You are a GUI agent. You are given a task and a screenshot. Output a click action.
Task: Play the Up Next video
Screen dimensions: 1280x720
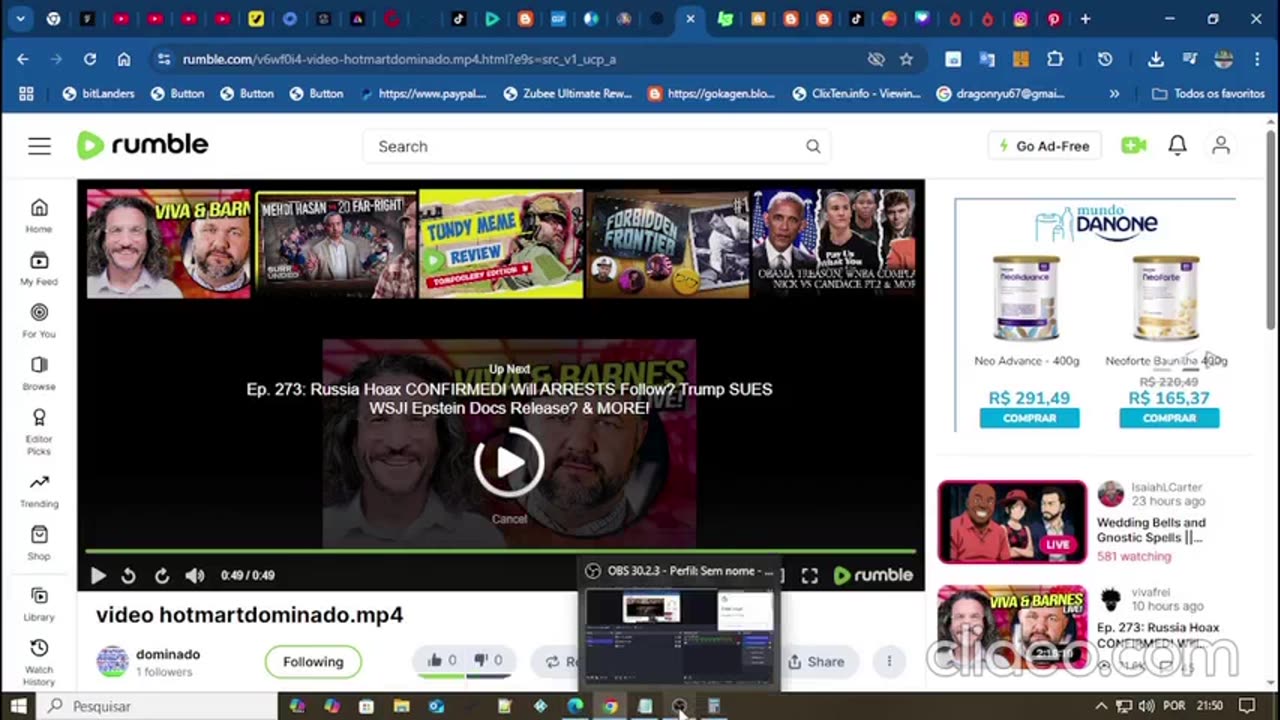pyautogui.click(x=509, y=462)
